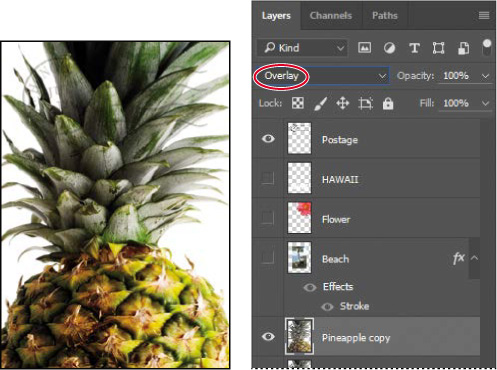Open the Kind filter dropdown

click(303, 48)
